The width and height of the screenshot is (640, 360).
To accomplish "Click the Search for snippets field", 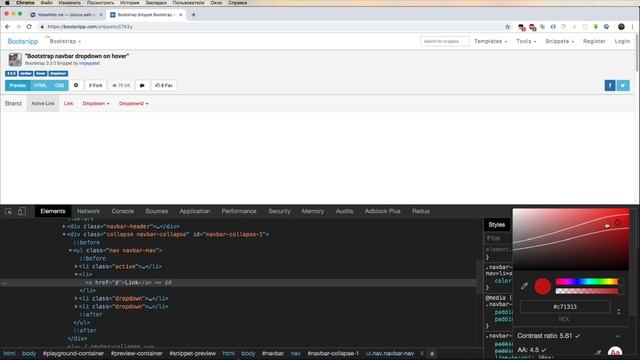I will pos(444,41).
